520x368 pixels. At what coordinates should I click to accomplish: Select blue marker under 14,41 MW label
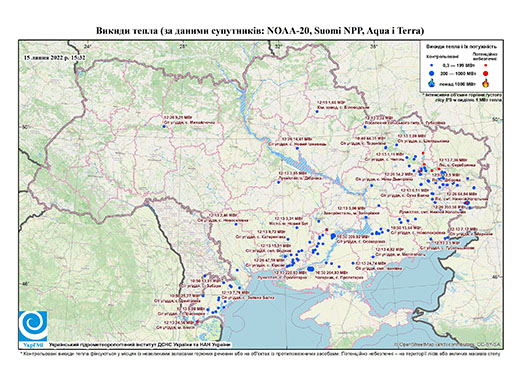click(297, 148)
